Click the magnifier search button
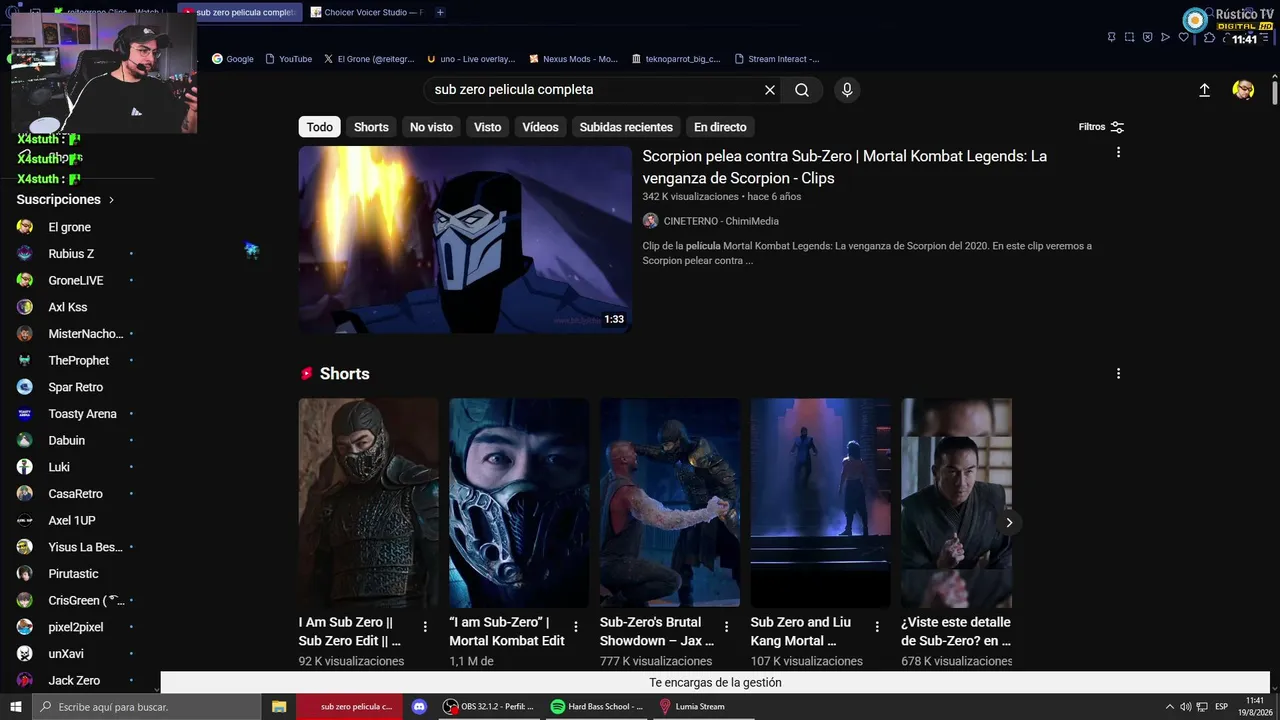The width and height of the screenshot is (1280, 720). tap(802, 90)
